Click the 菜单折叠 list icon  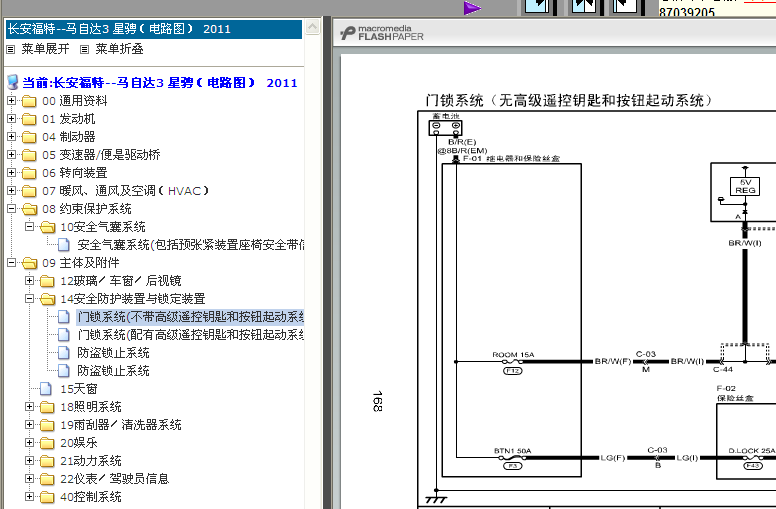point(85,50)
